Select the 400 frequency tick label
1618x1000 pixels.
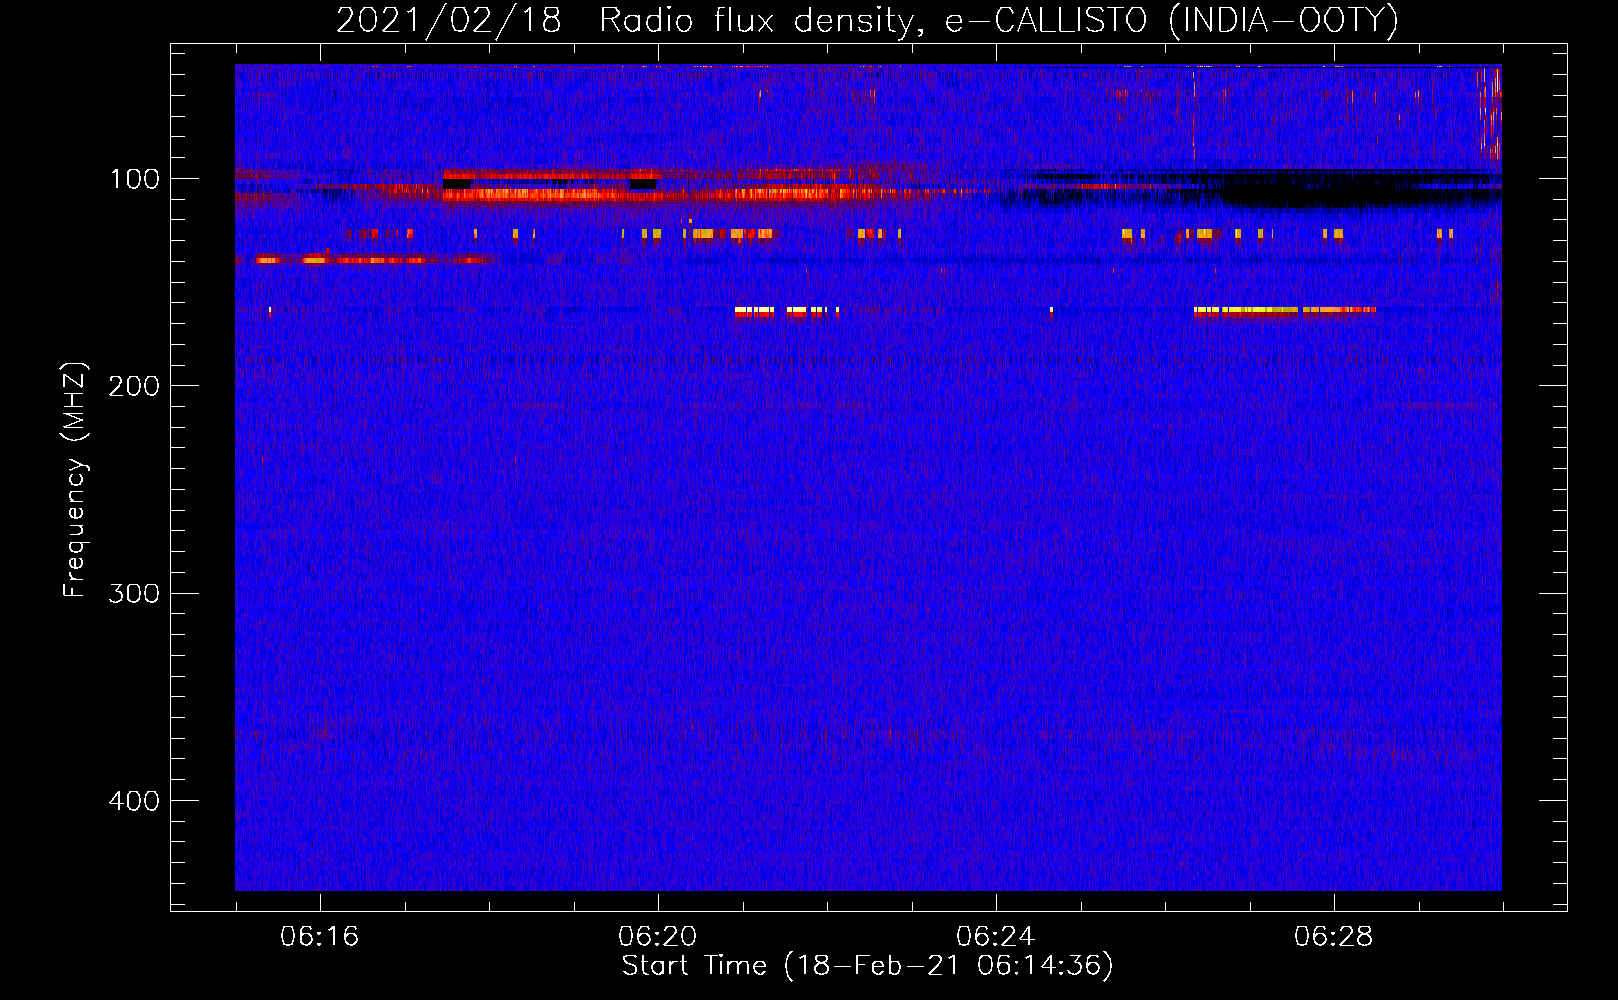click(133, 801)
